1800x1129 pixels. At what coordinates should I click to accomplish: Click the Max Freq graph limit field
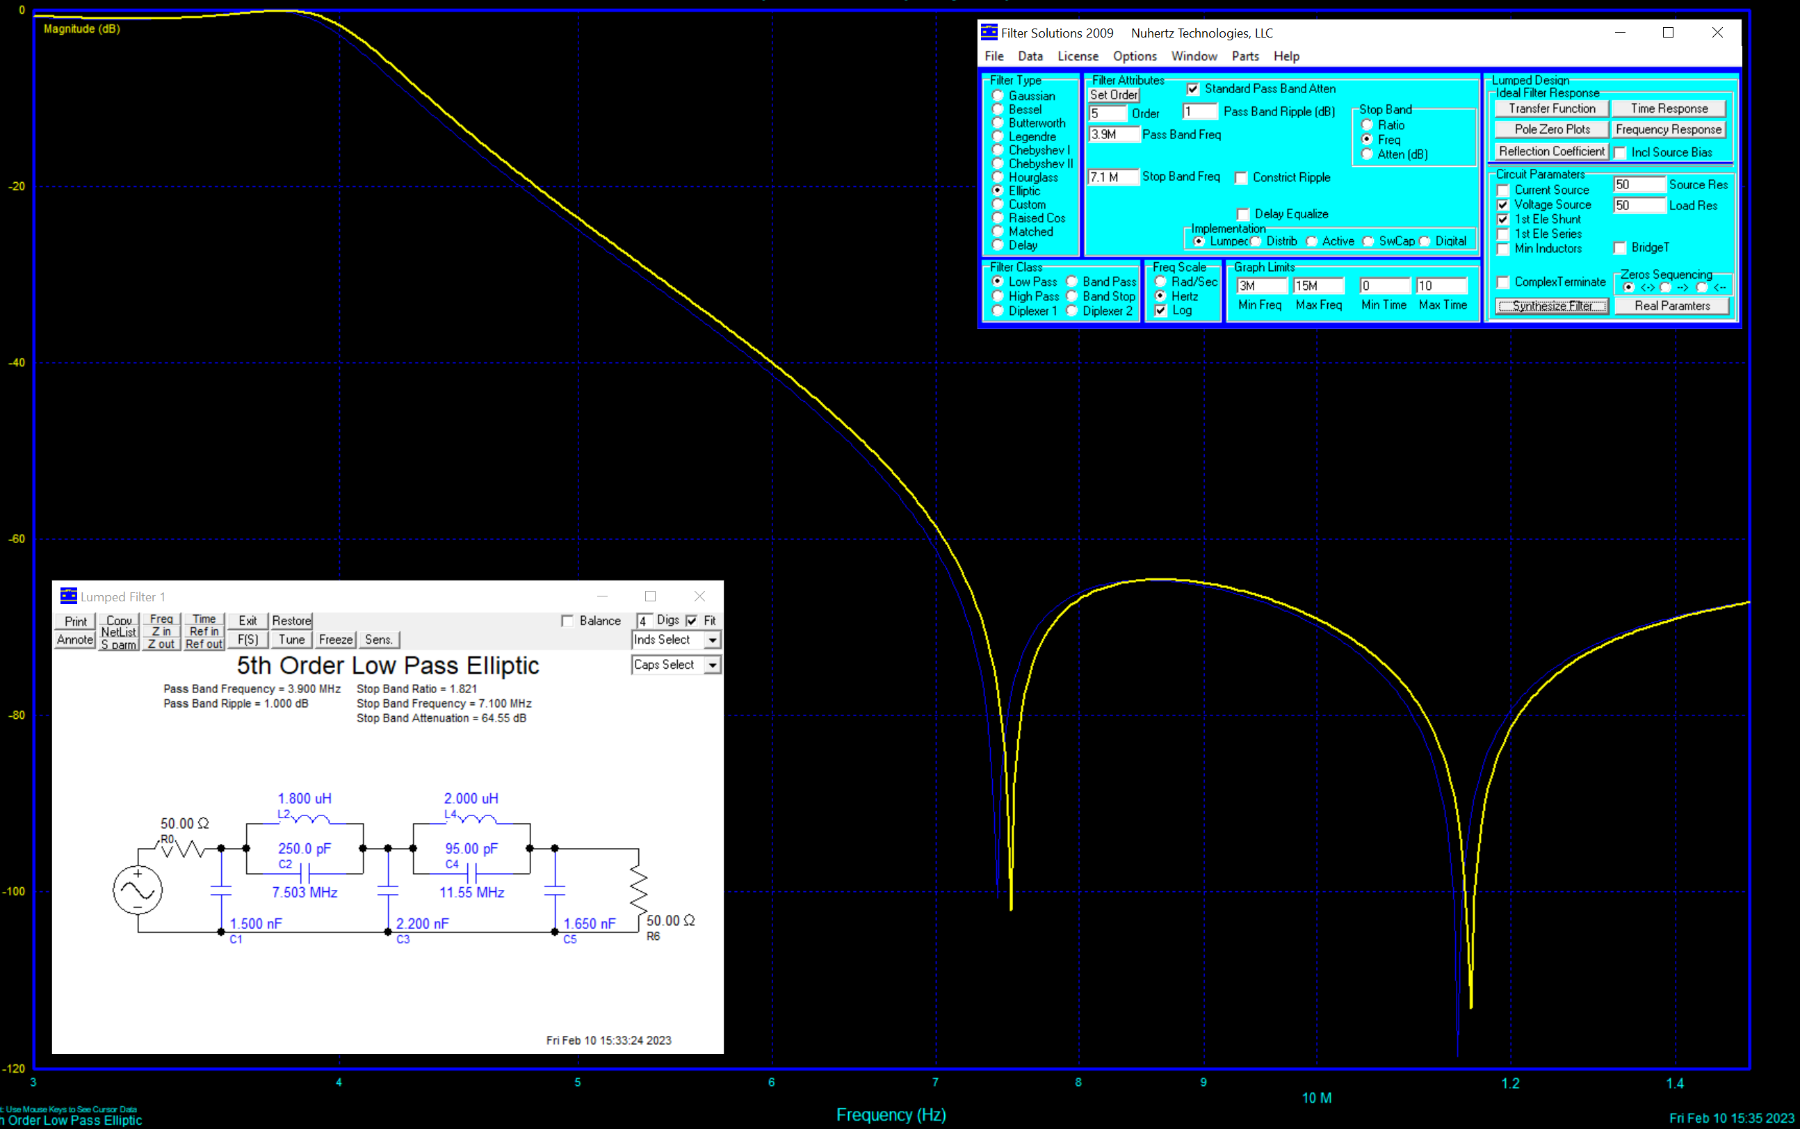click(x=1317, y=286)
